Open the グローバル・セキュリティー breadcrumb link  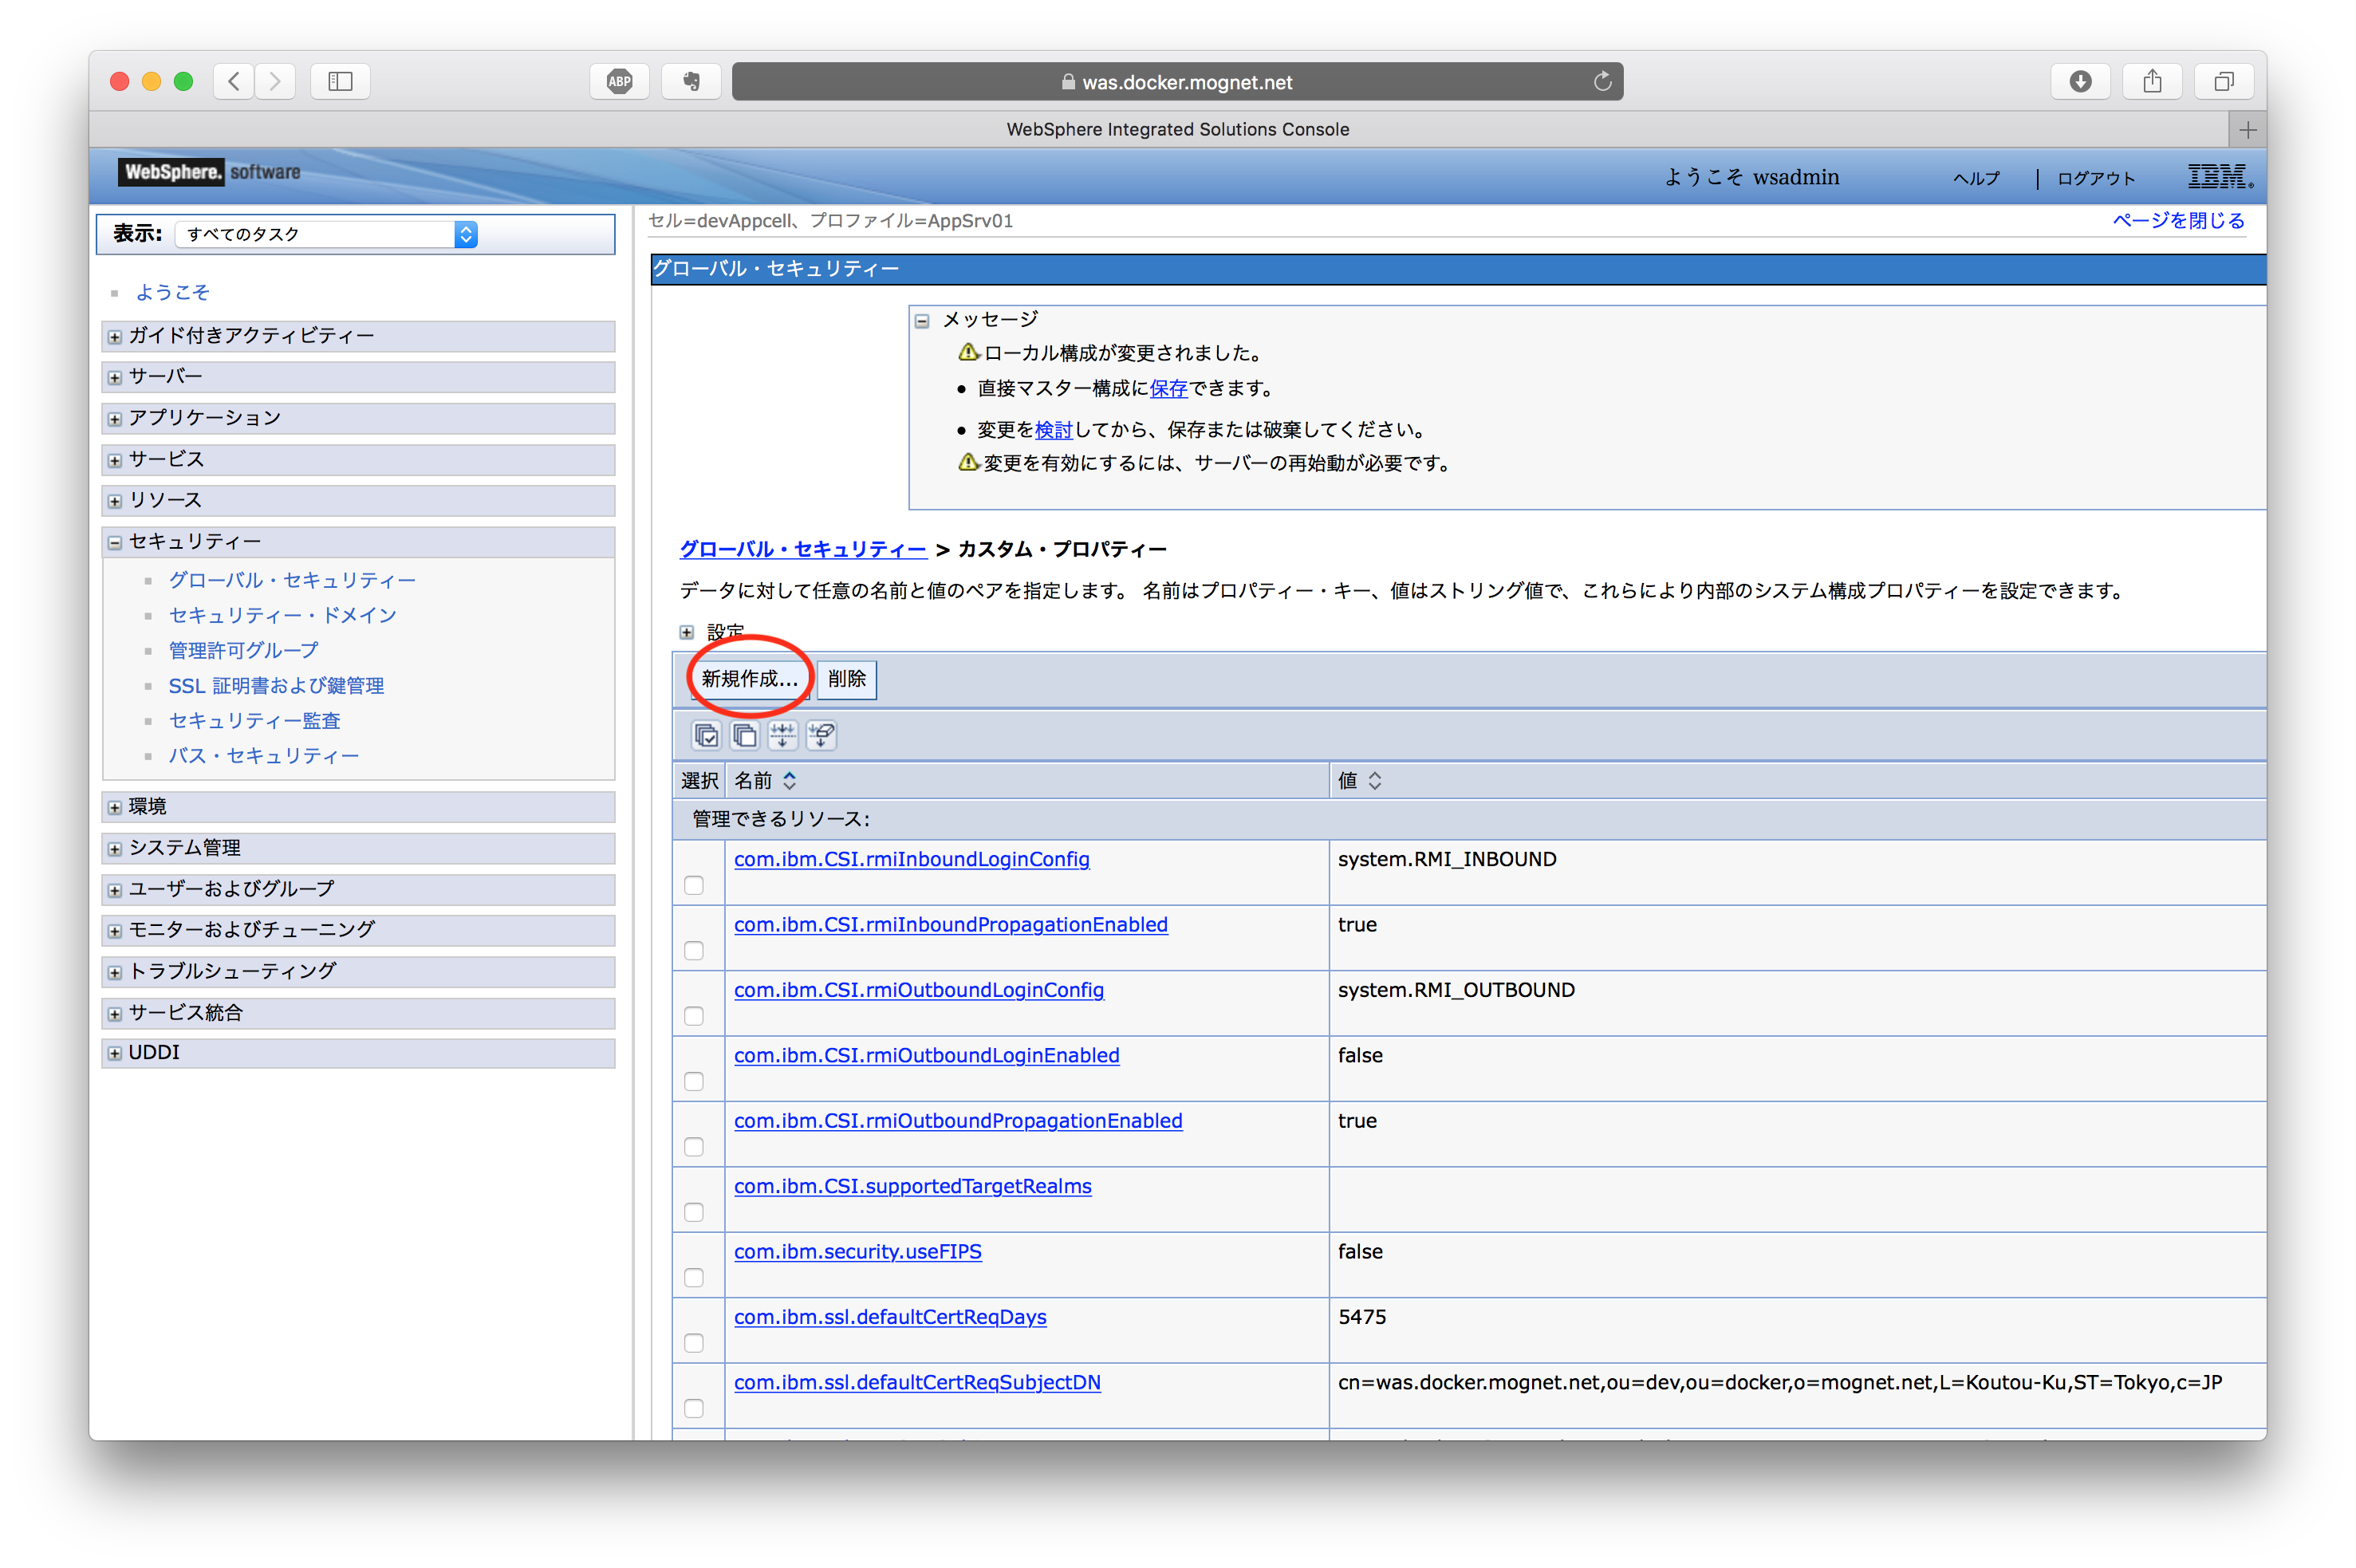[801, 549]
